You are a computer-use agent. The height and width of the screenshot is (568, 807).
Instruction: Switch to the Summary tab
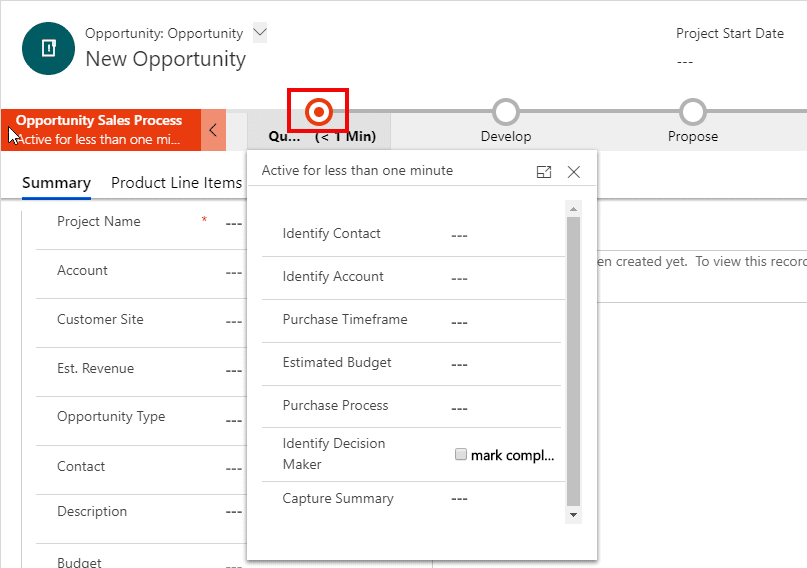56,183
